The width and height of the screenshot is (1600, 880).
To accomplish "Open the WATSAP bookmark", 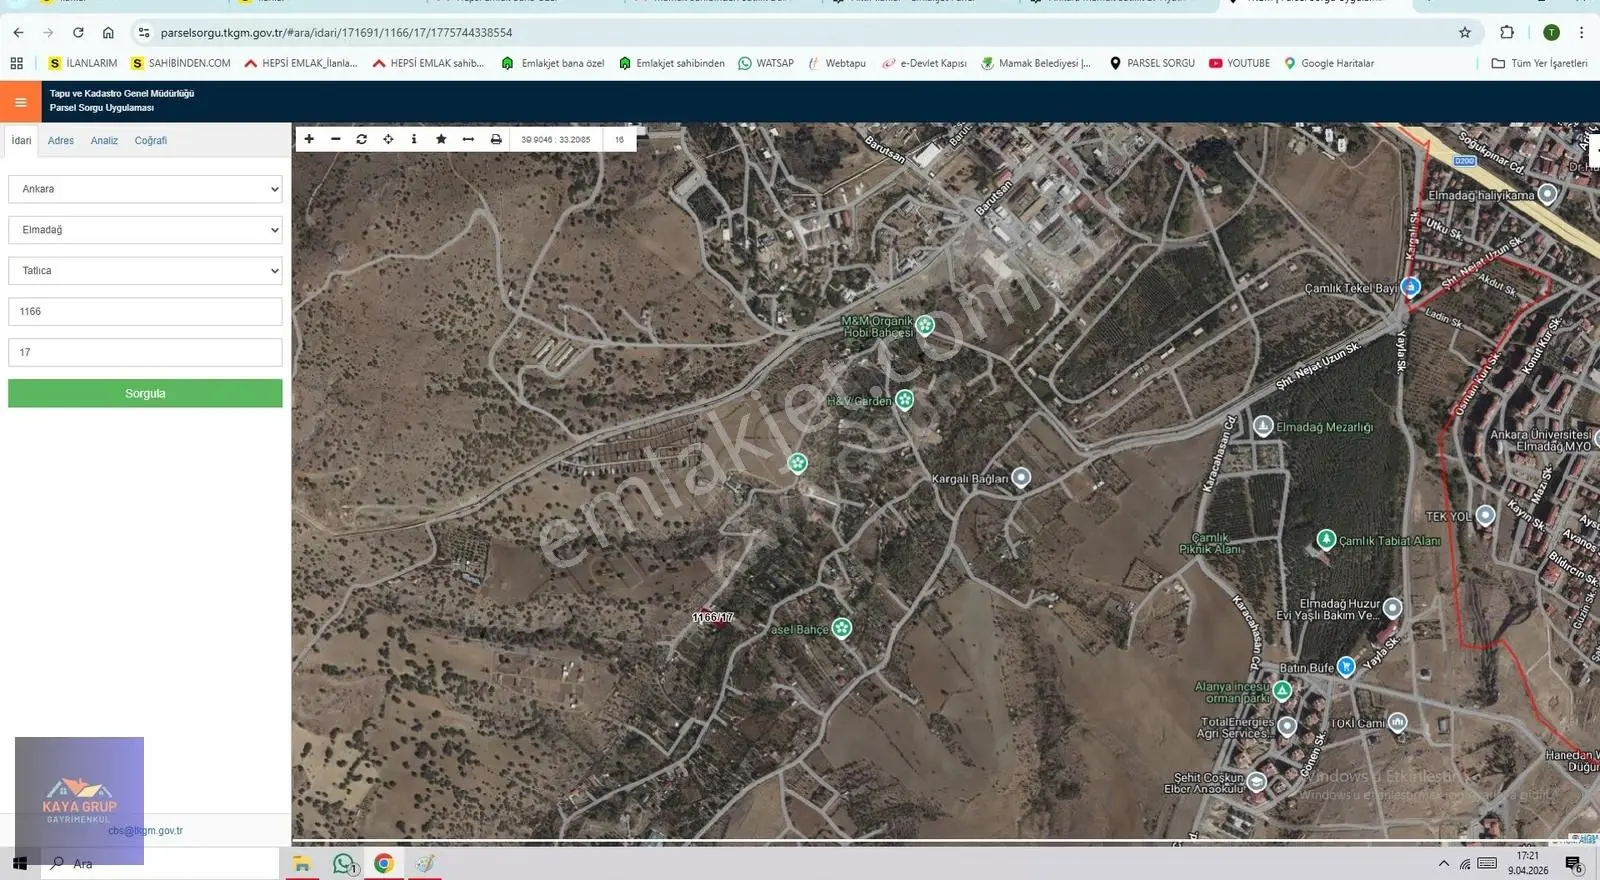I will 766,63.
